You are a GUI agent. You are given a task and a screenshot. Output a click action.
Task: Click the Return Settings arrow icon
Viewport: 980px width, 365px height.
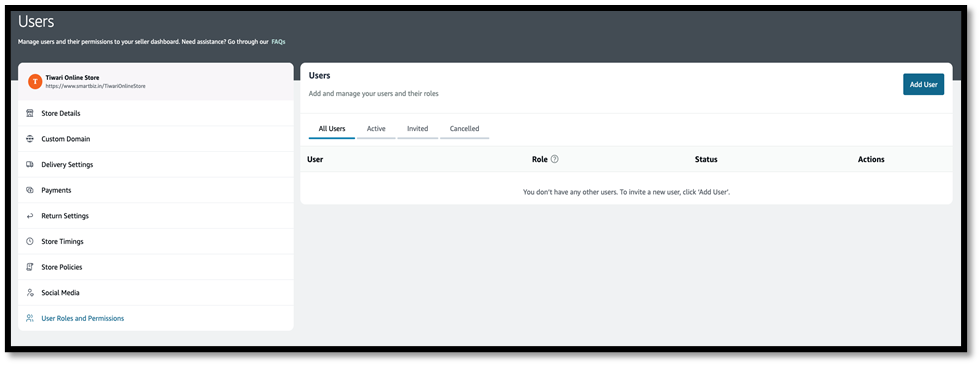pos(29,216)
